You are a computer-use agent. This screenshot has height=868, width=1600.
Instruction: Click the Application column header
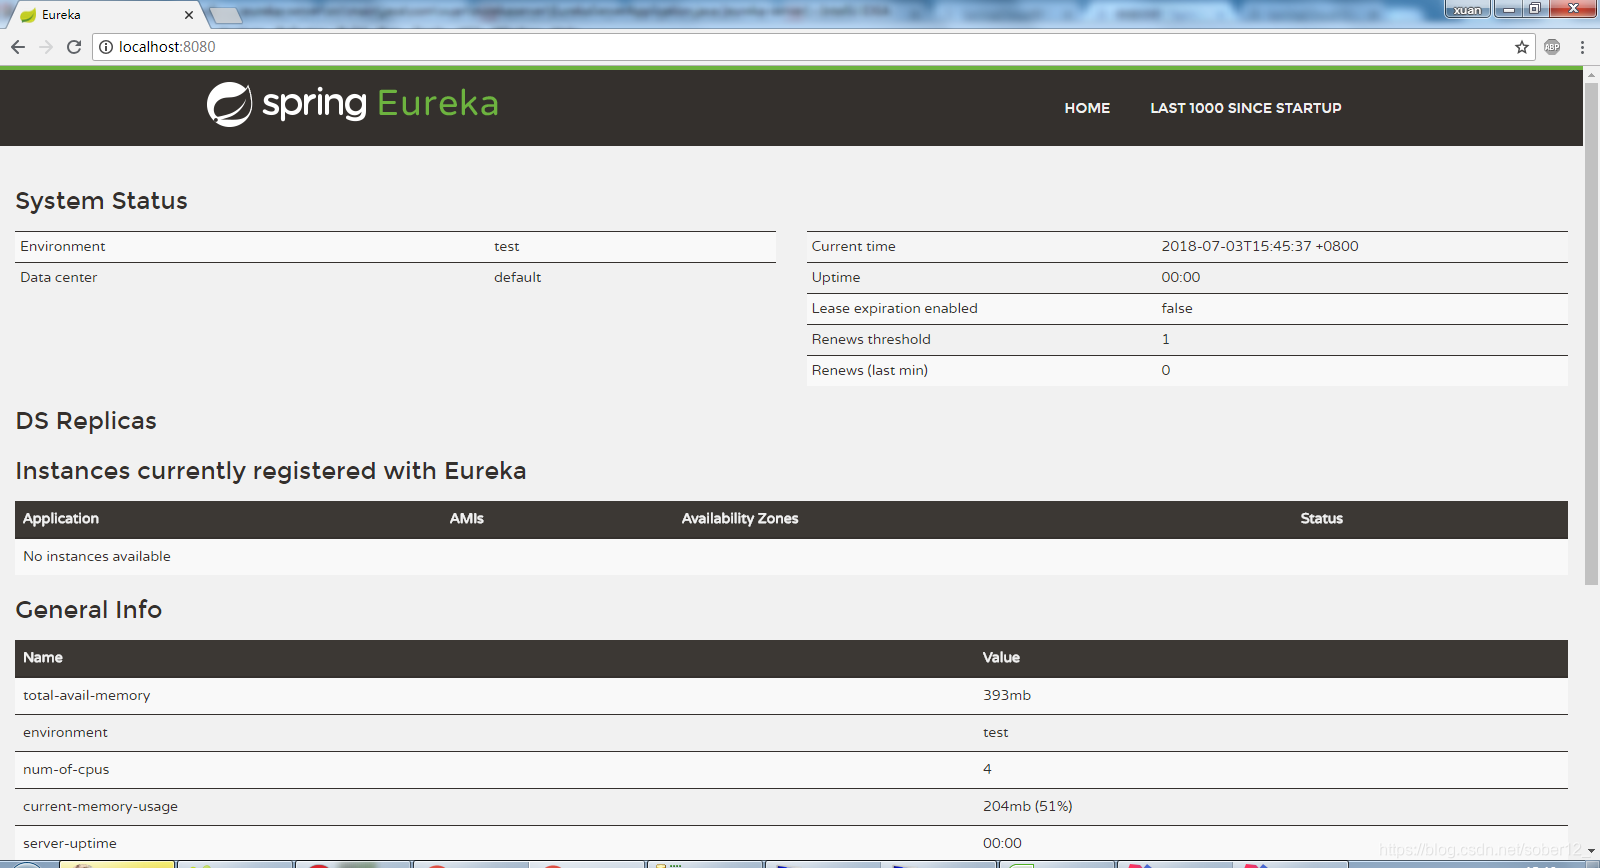(61, 518)
